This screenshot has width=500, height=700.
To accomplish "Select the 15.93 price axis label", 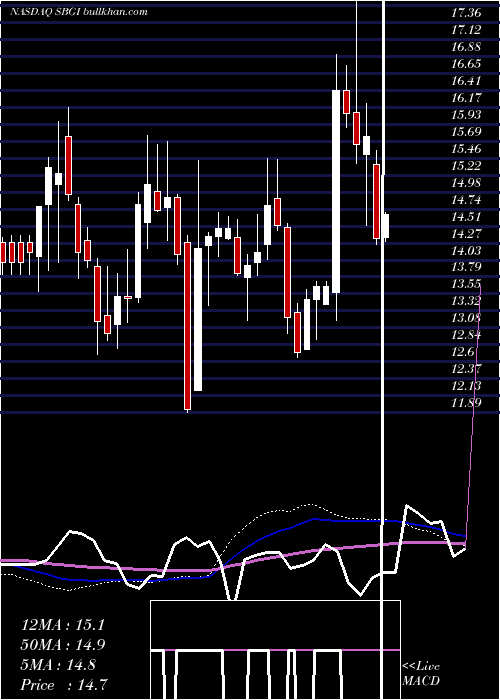I will pyautogui.click(x=466, y=115).
